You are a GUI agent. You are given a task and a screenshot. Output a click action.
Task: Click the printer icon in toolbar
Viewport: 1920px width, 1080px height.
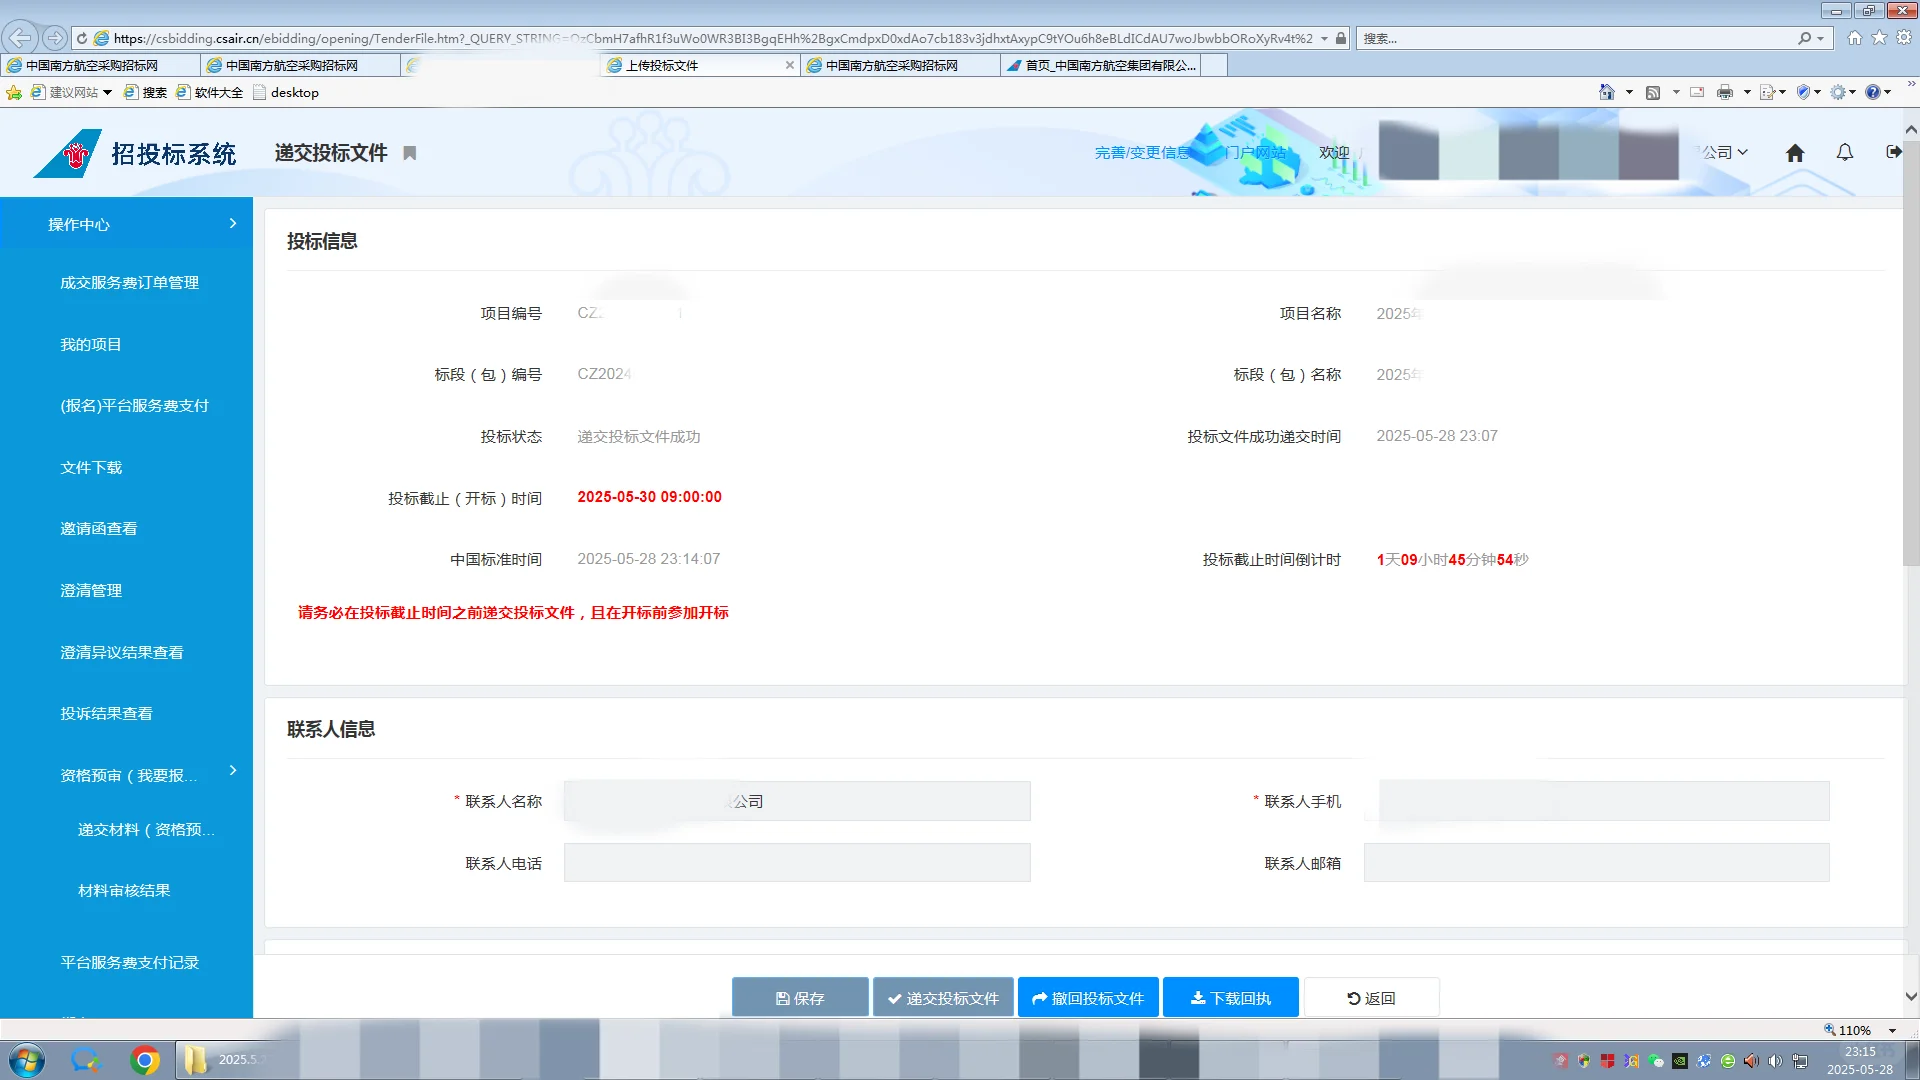coord(1725,92)
